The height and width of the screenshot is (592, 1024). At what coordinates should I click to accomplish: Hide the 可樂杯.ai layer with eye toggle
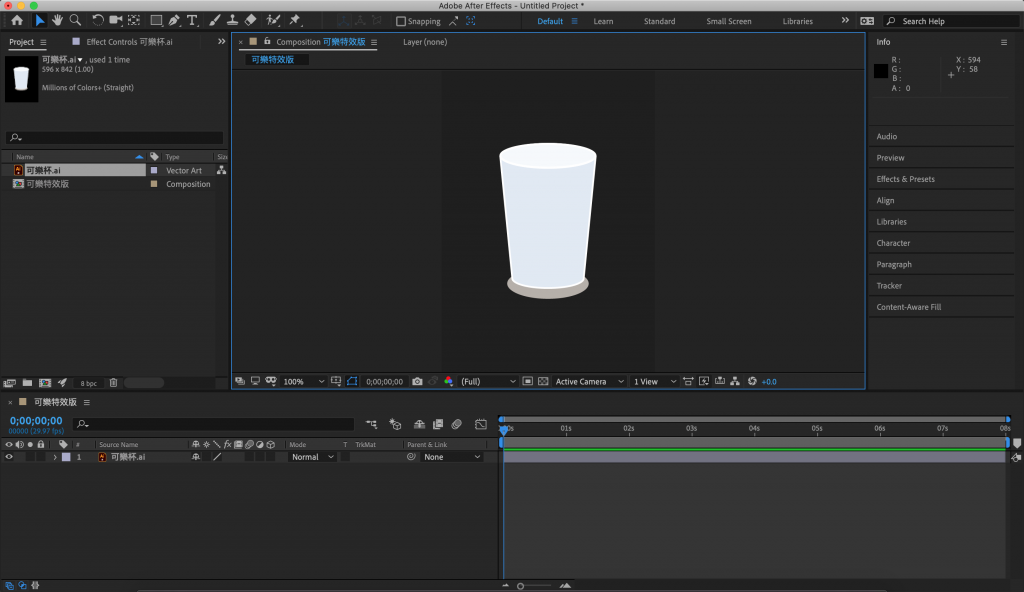(x=9, y=457)
